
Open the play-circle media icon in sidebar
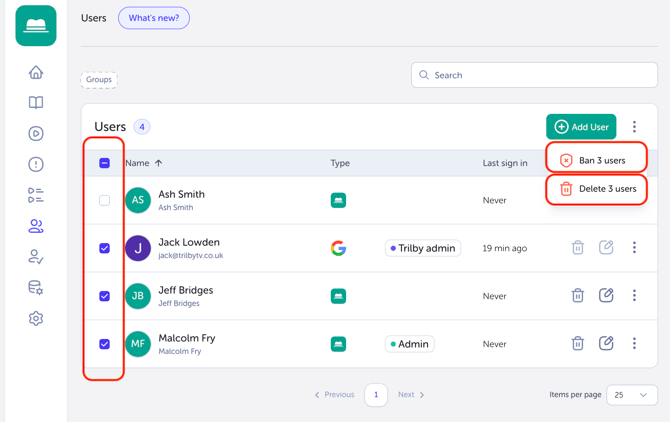[x=36, y=133]
